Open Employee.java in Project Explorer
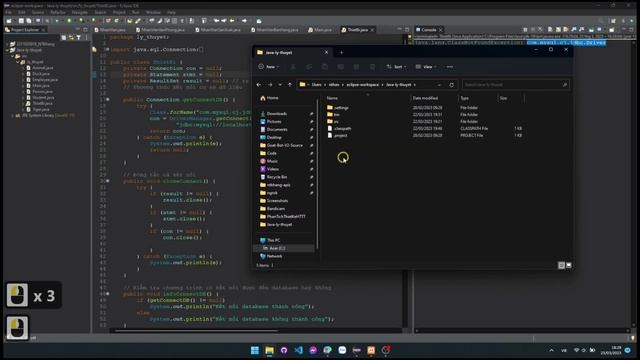640x360 pixels. 42,80
